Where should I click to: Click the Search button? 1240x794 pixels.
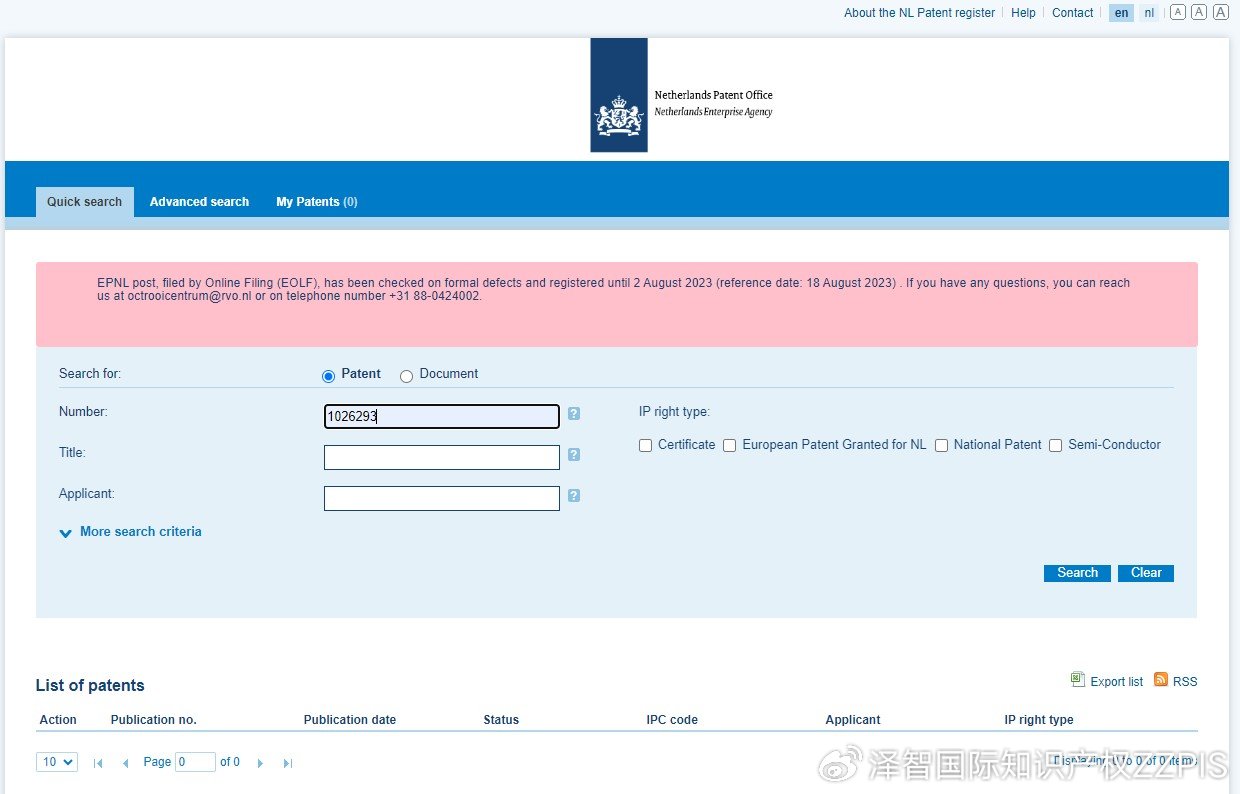point(1077,573)
